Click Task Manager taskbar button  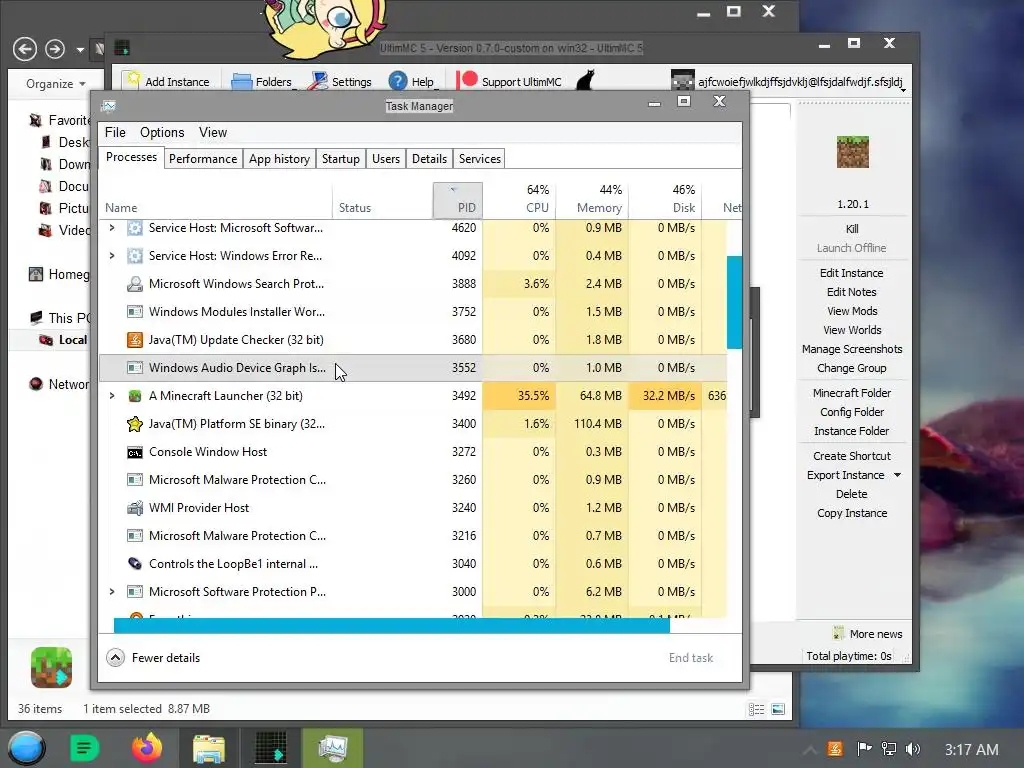[332, 748]
